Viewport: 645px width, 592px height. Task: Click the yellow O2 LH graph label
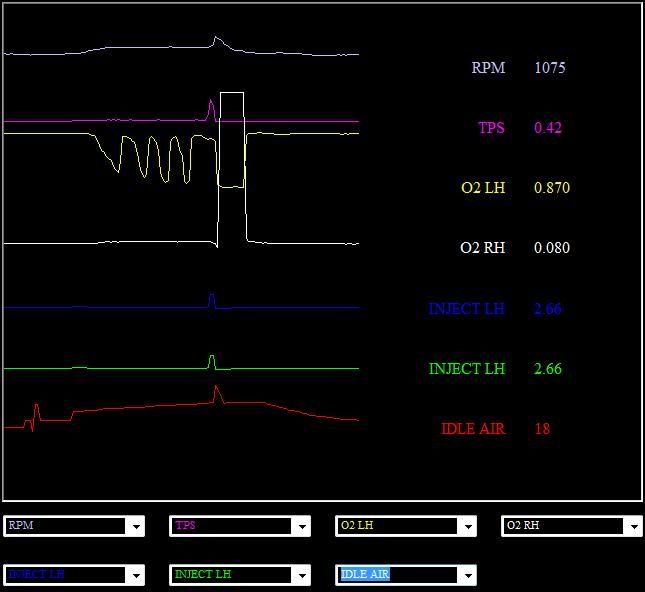point(483,188)
